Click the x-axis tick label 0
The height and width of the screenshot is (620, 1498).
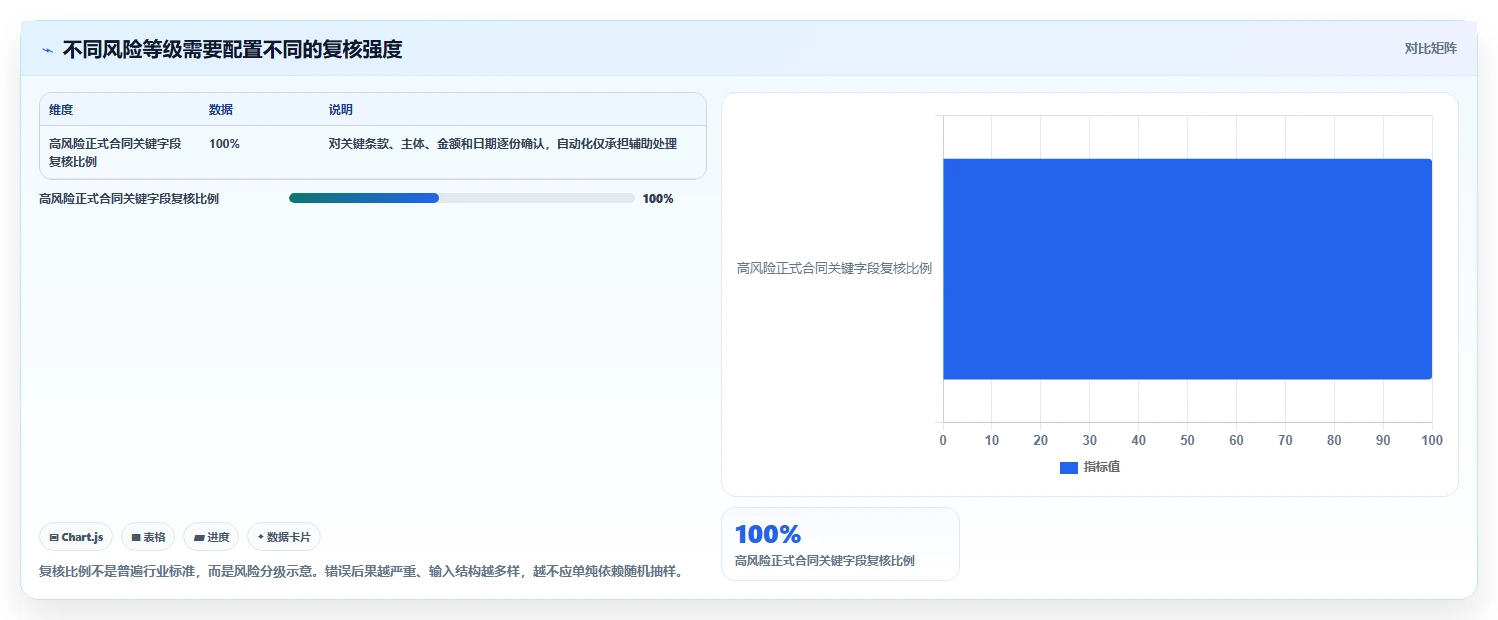[x=943, y=441]
